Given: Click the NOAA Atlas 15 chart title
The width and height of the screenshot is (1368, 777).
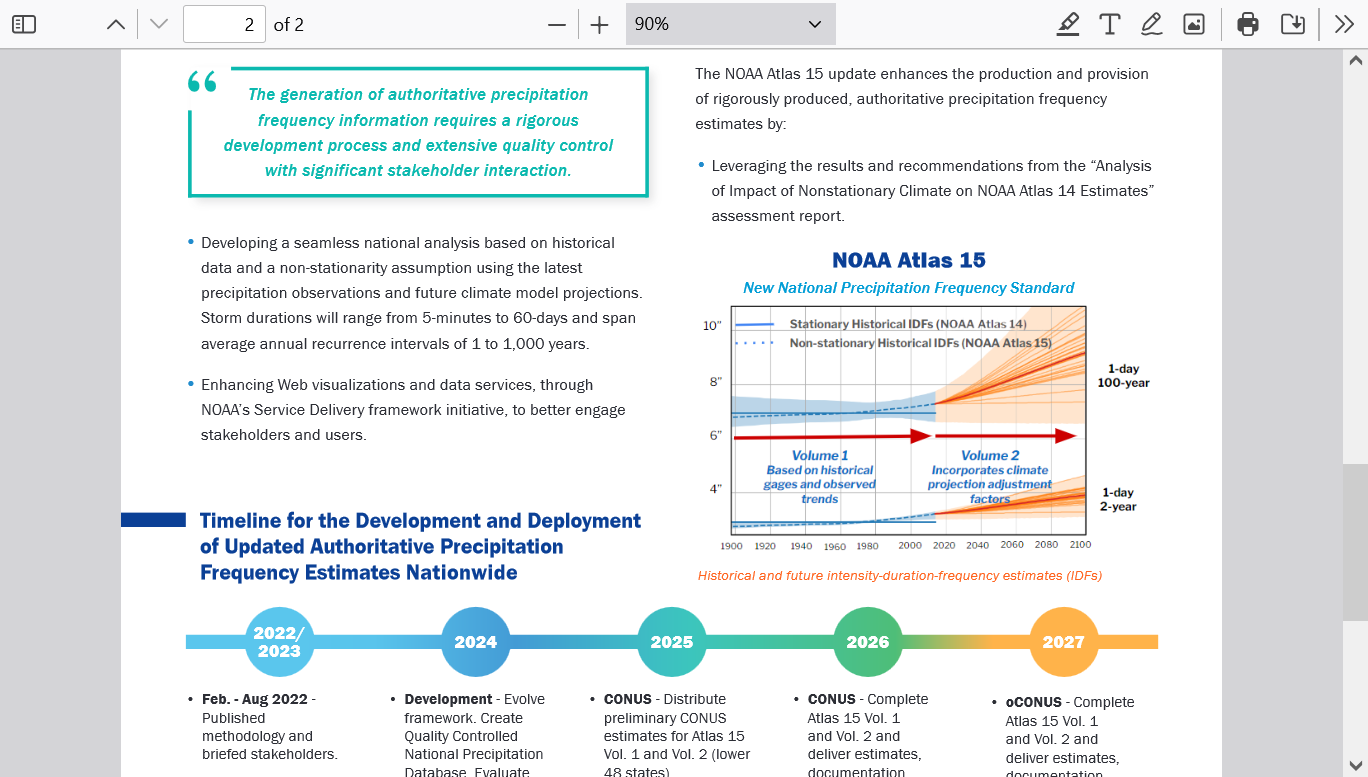Looking at the screenshot, I should tap(909, 260).
